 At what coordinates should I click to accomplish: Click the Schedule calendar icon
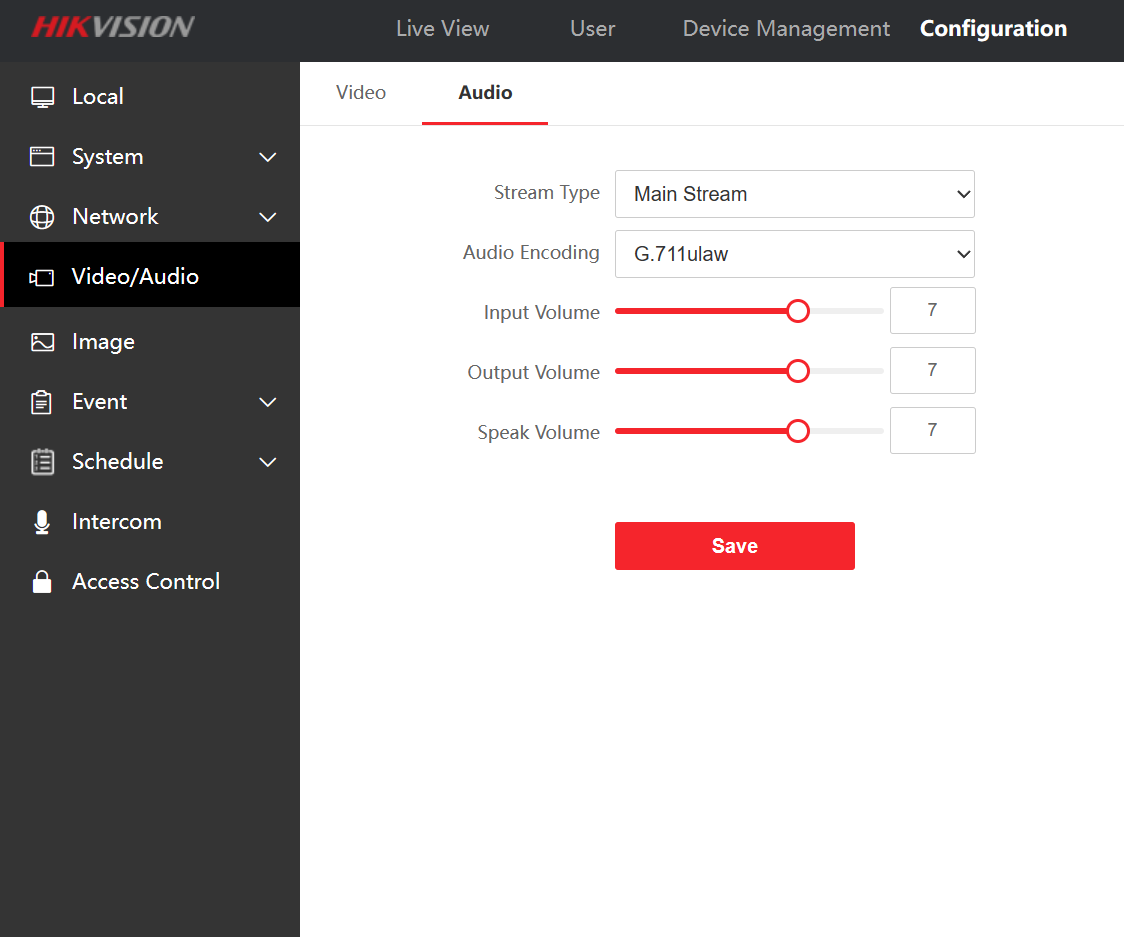click(x=42, y=462)
